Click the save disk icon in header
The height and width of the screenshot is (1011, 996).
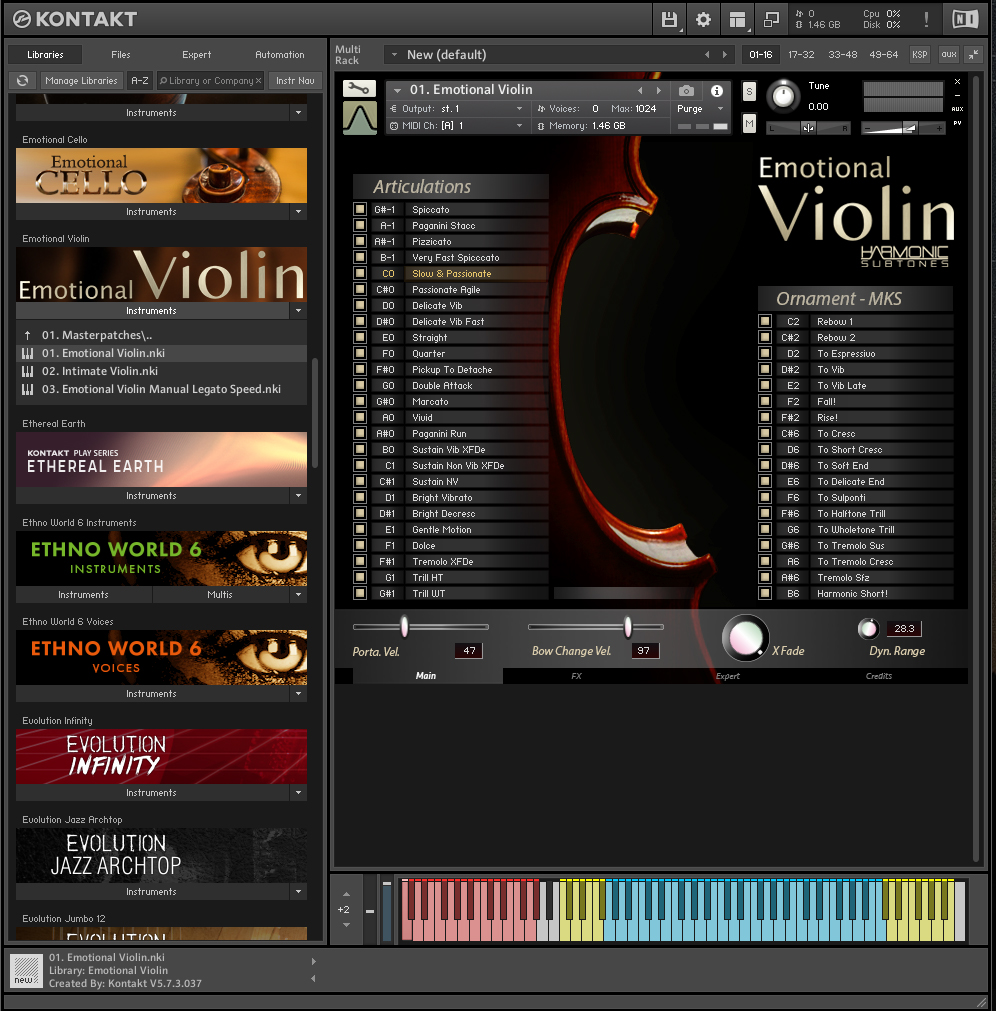click(x=669, y=19)
